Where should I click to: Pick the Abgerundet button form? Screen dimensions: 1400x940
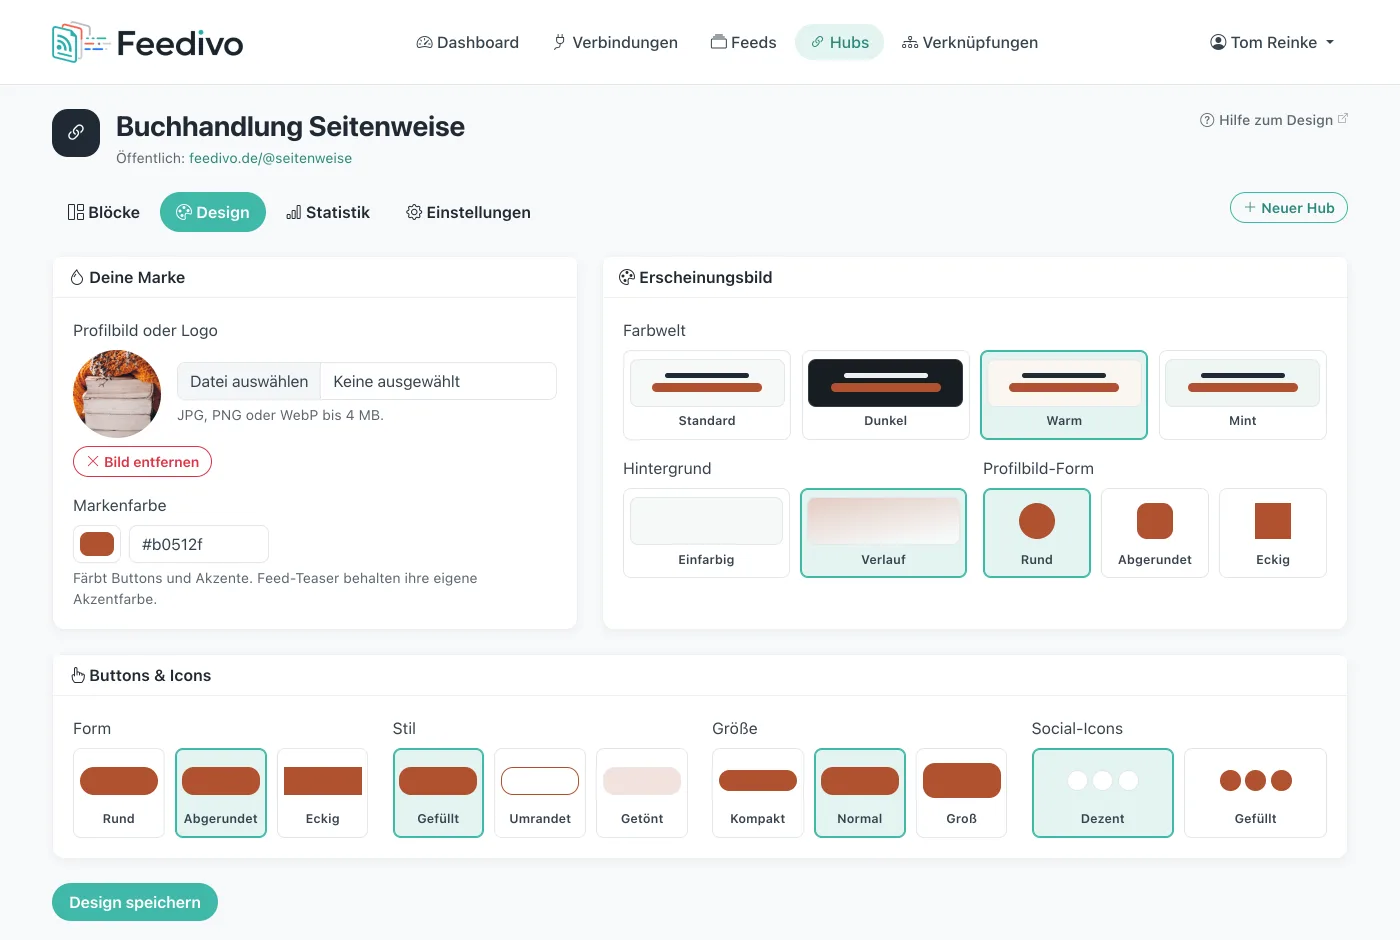coord(221,793)
